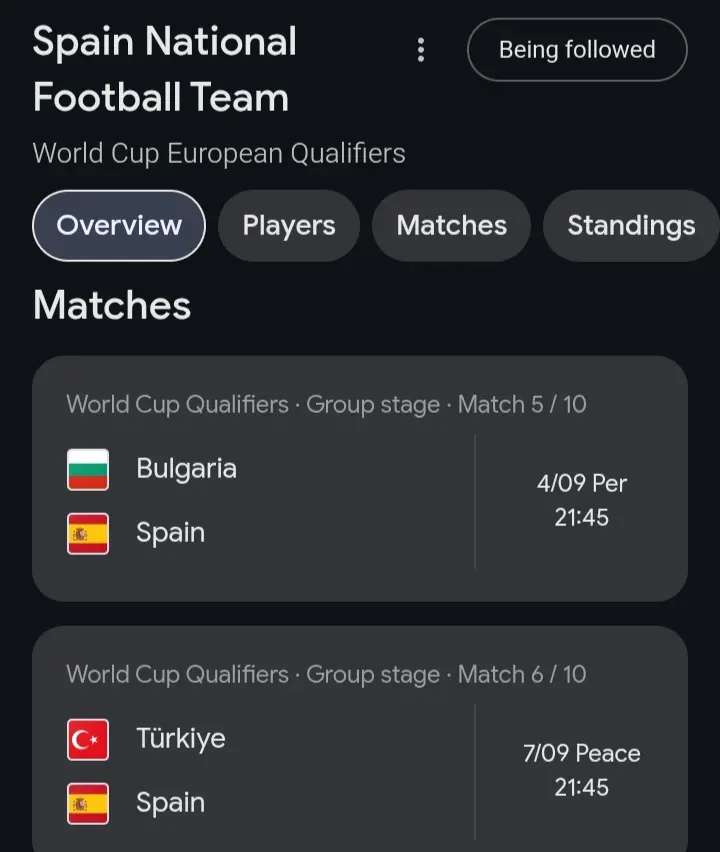
Task: Tap World Cup European Qualifiers subtitle
Action: tap(219, 153)
